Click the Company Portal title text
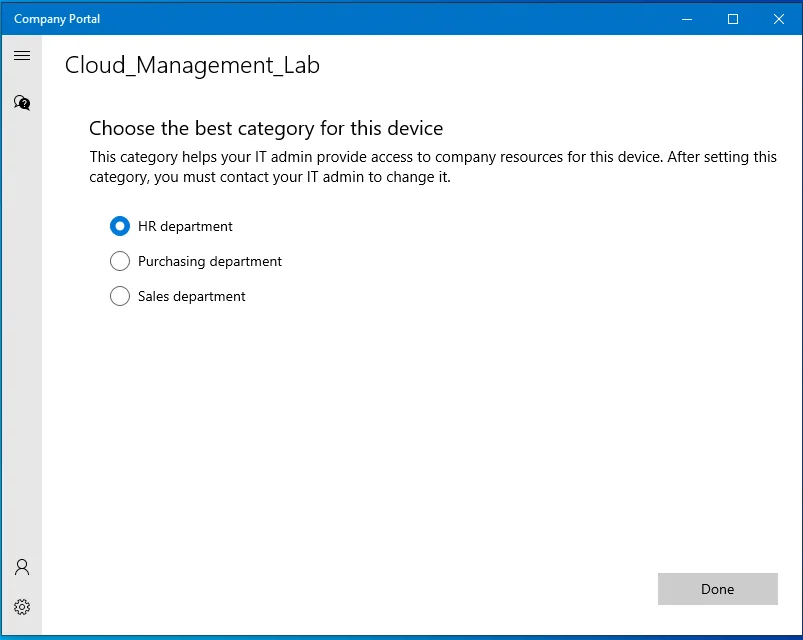The height and width of the screenshot is (640, 803). point(57,19)
